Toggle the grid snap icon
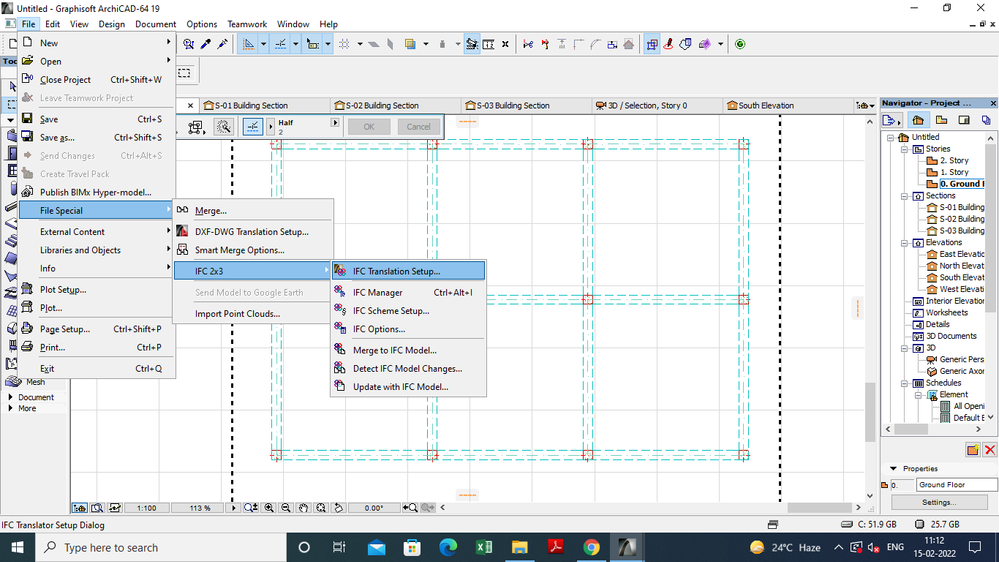The width and height of the screenshot is (999, 562). tap(345, 44)
